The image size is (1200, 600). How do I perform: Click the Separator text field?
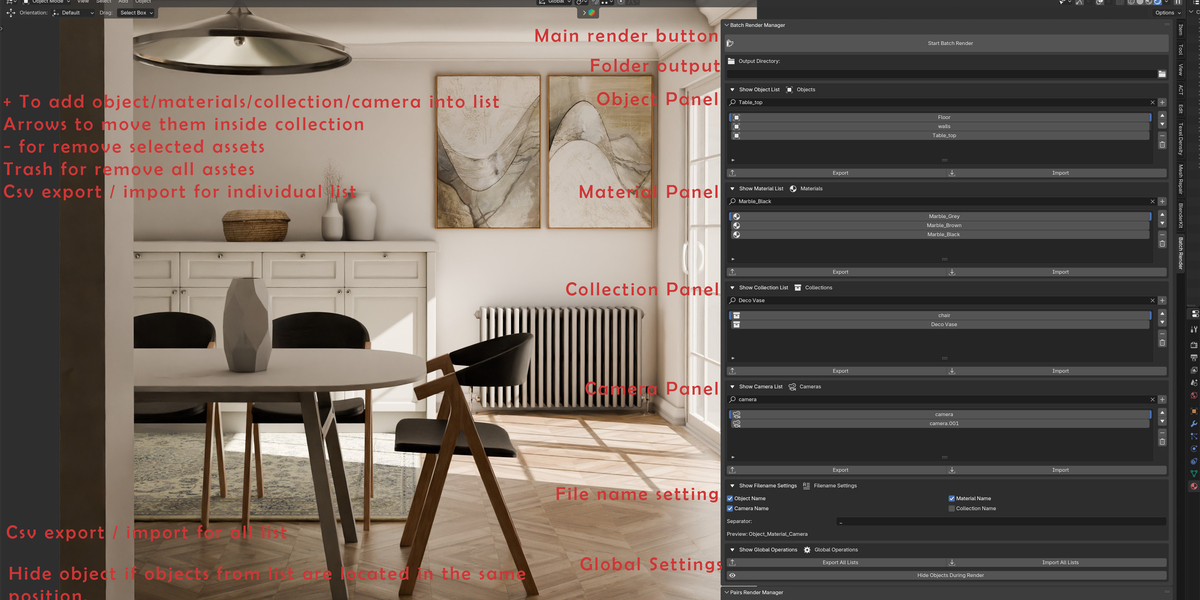pos(1001,522)
